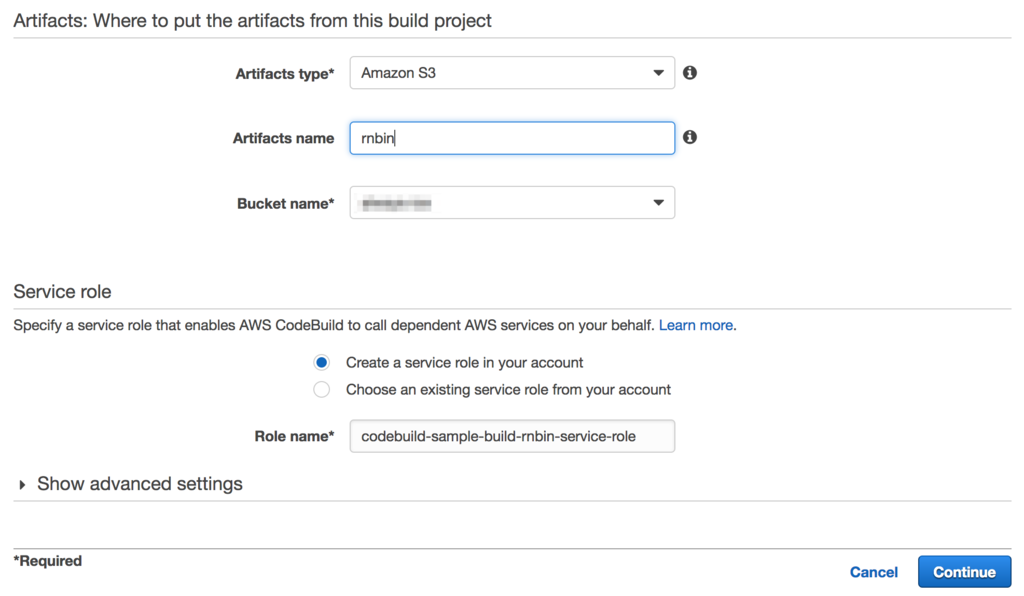Expand Show advanced settings section

pos(140,484)
